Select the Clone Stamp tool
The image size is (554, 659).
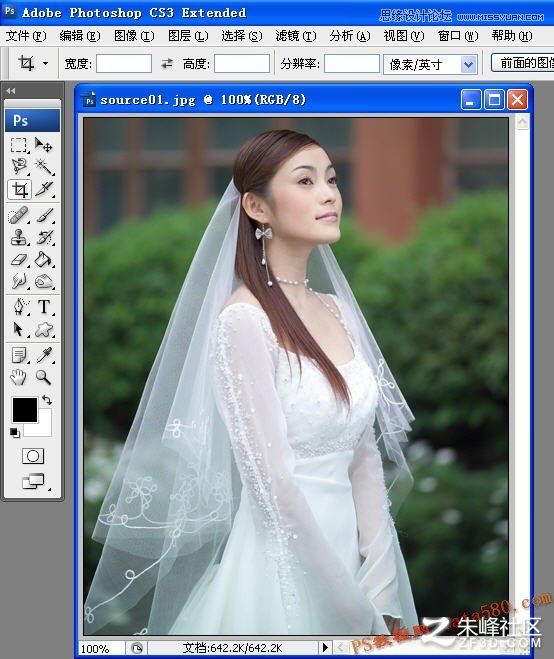(19, 237)
